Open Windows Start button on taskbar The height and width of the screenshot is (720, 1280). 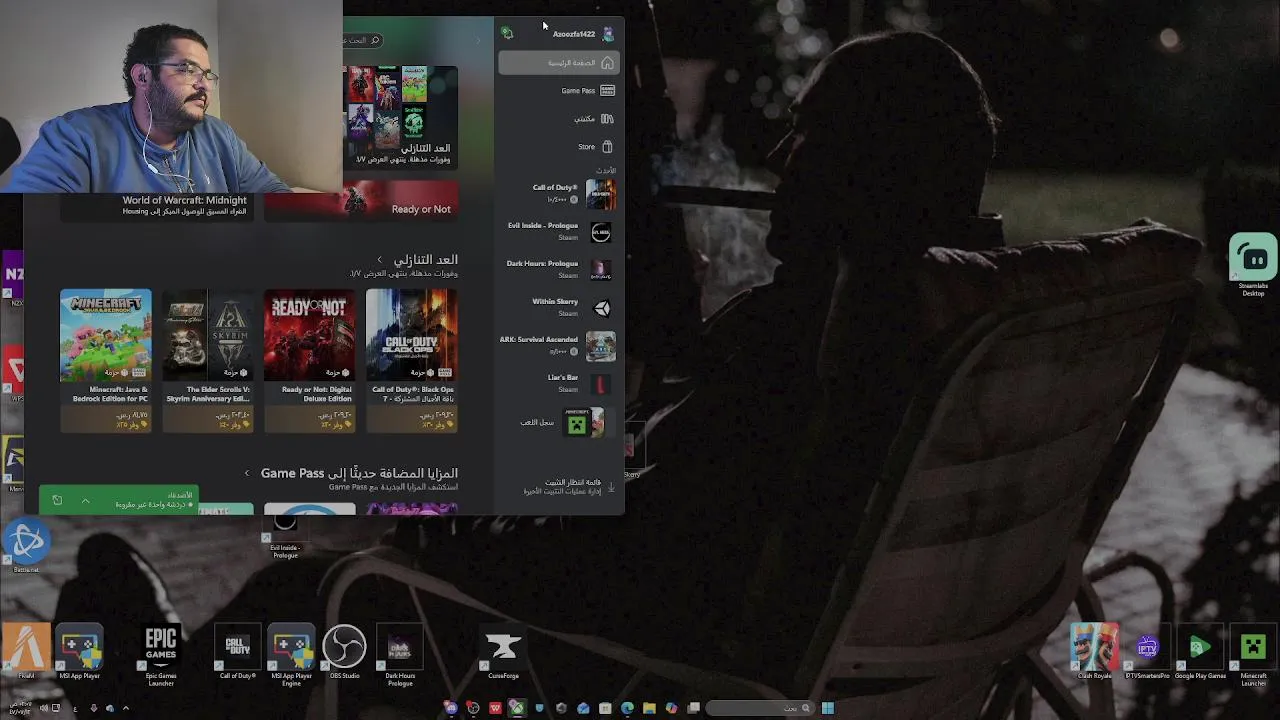point(827,708)
